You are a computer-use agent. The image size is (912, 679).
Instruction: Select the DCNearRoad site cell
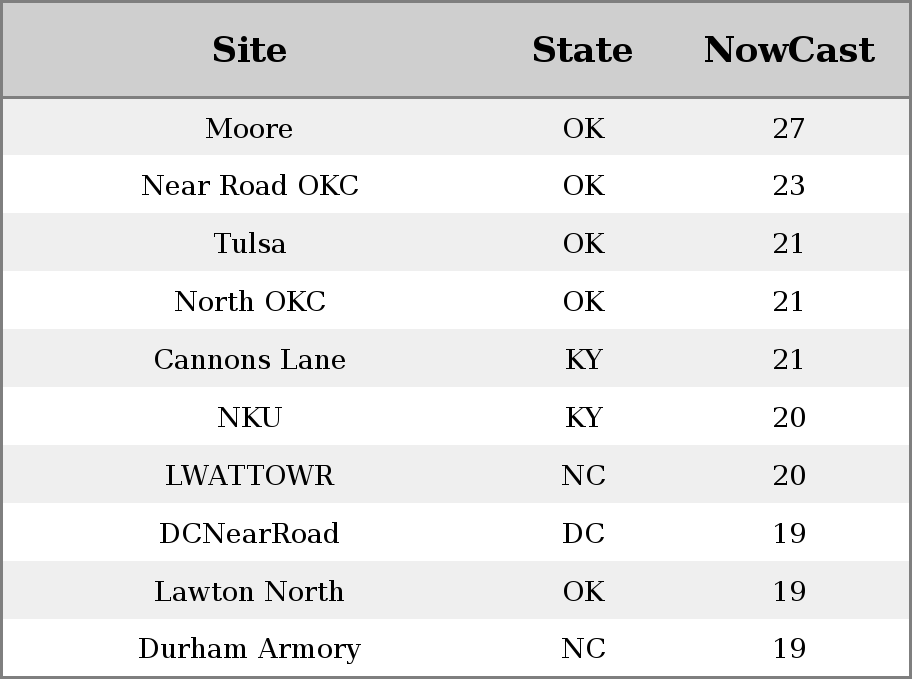249,533
